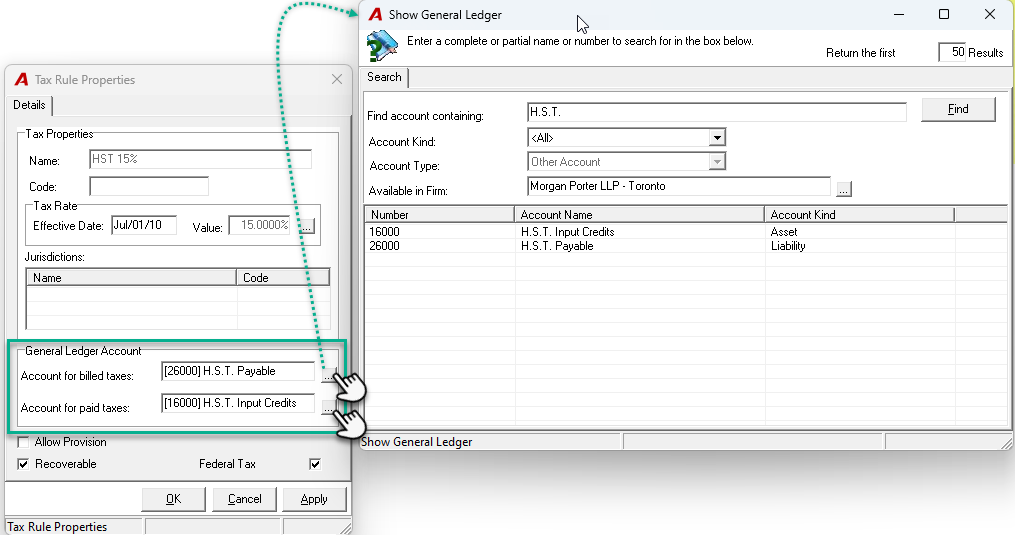
Task: Minimize the Show General Ledger window
Action: 898,14
